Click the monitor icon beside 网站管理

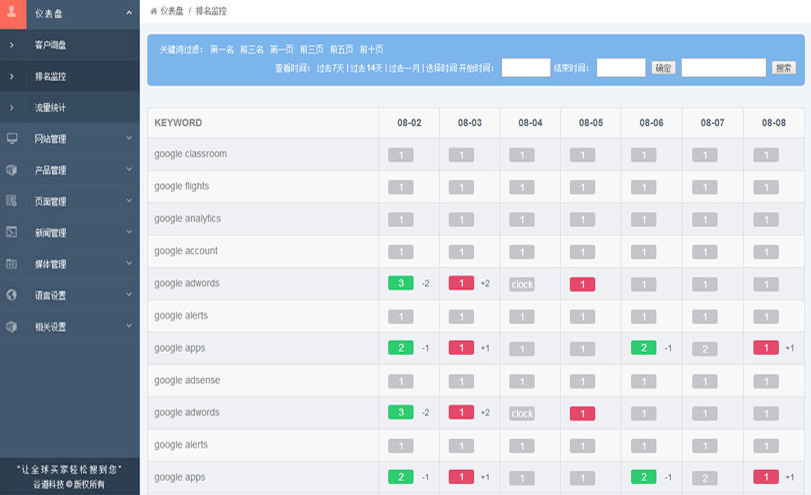[x=12, y=138]
